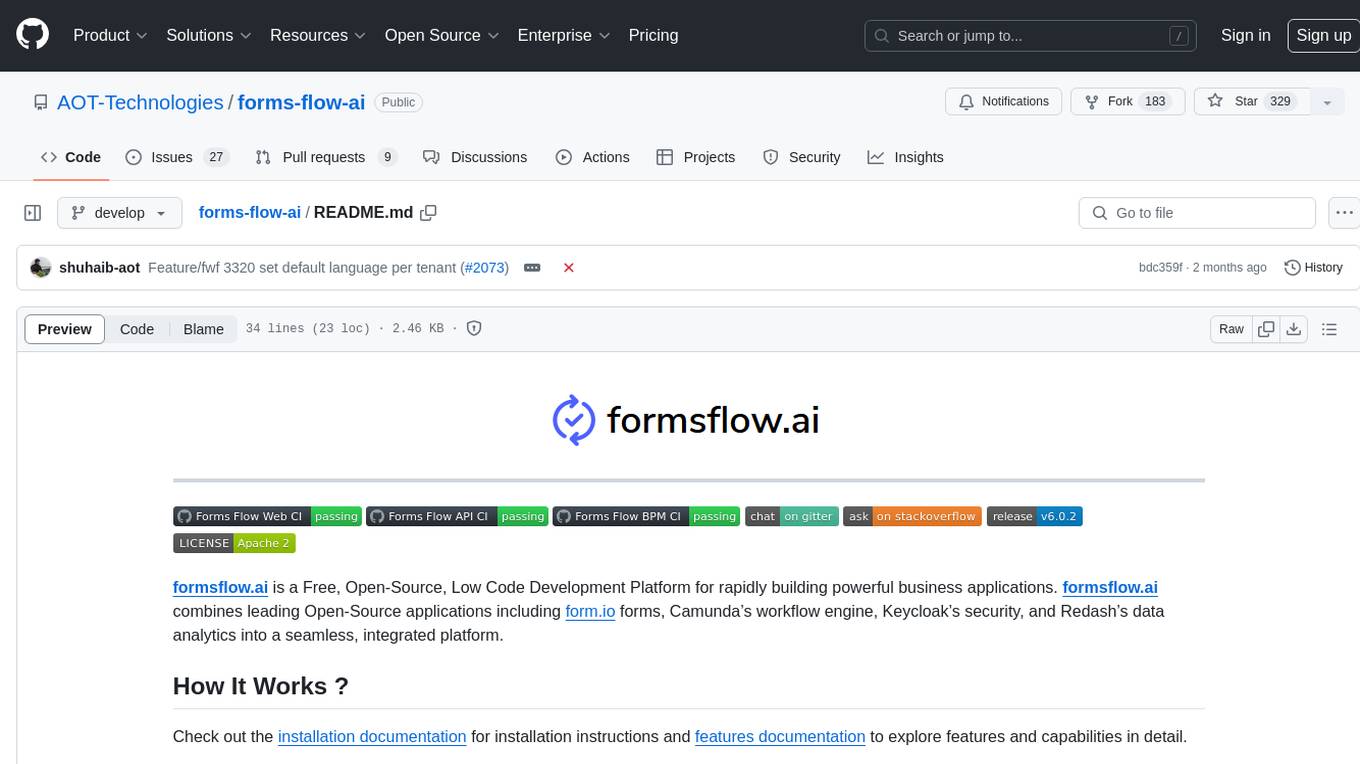This screenshot has height=764, width=1360.
Task: Open the file History
Action: pos(1313,268)
